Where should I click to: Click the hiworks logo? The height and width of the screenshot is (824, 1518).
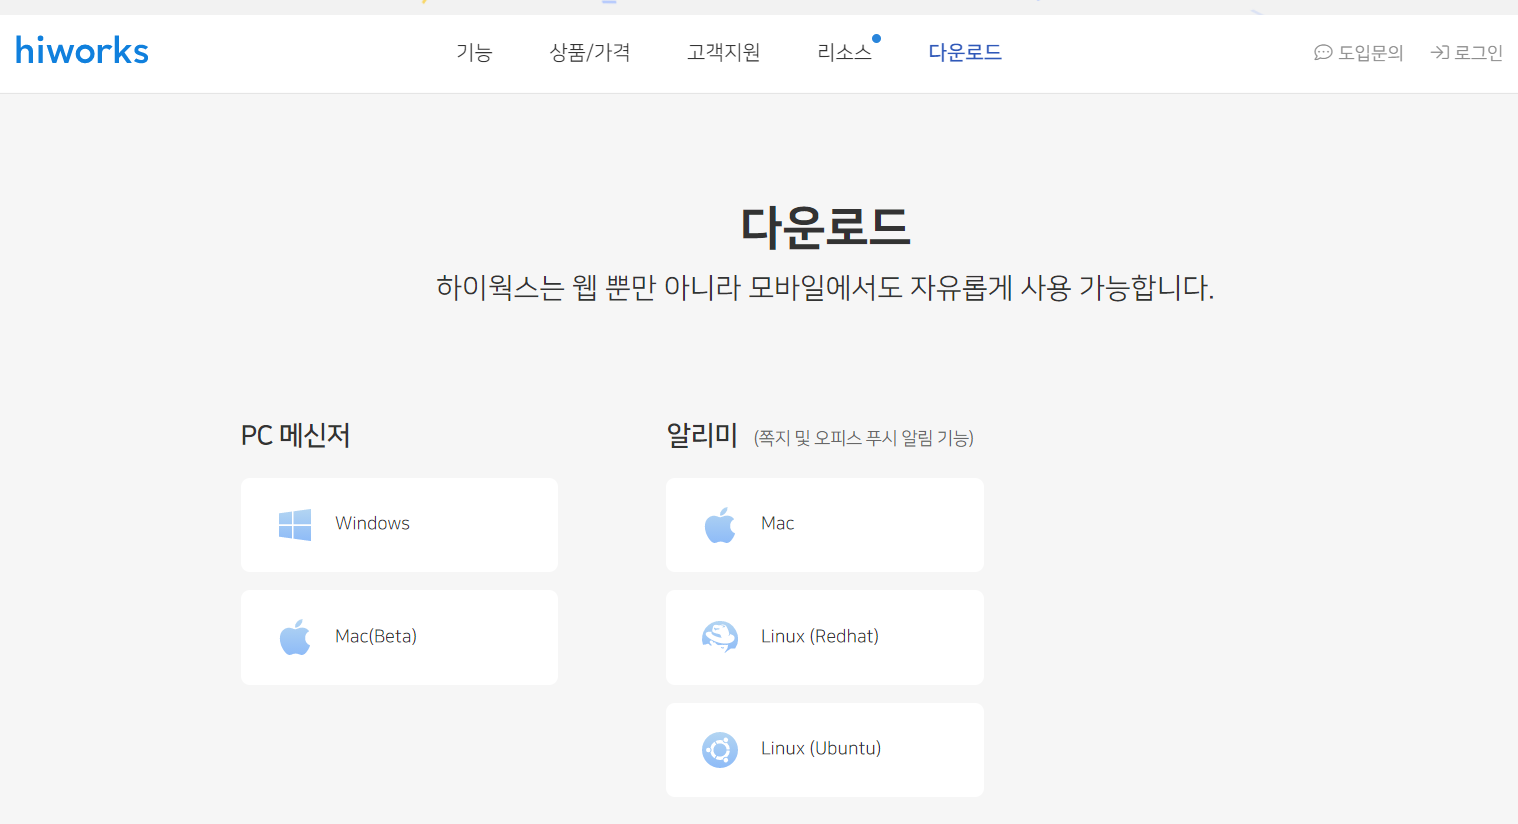82,50
